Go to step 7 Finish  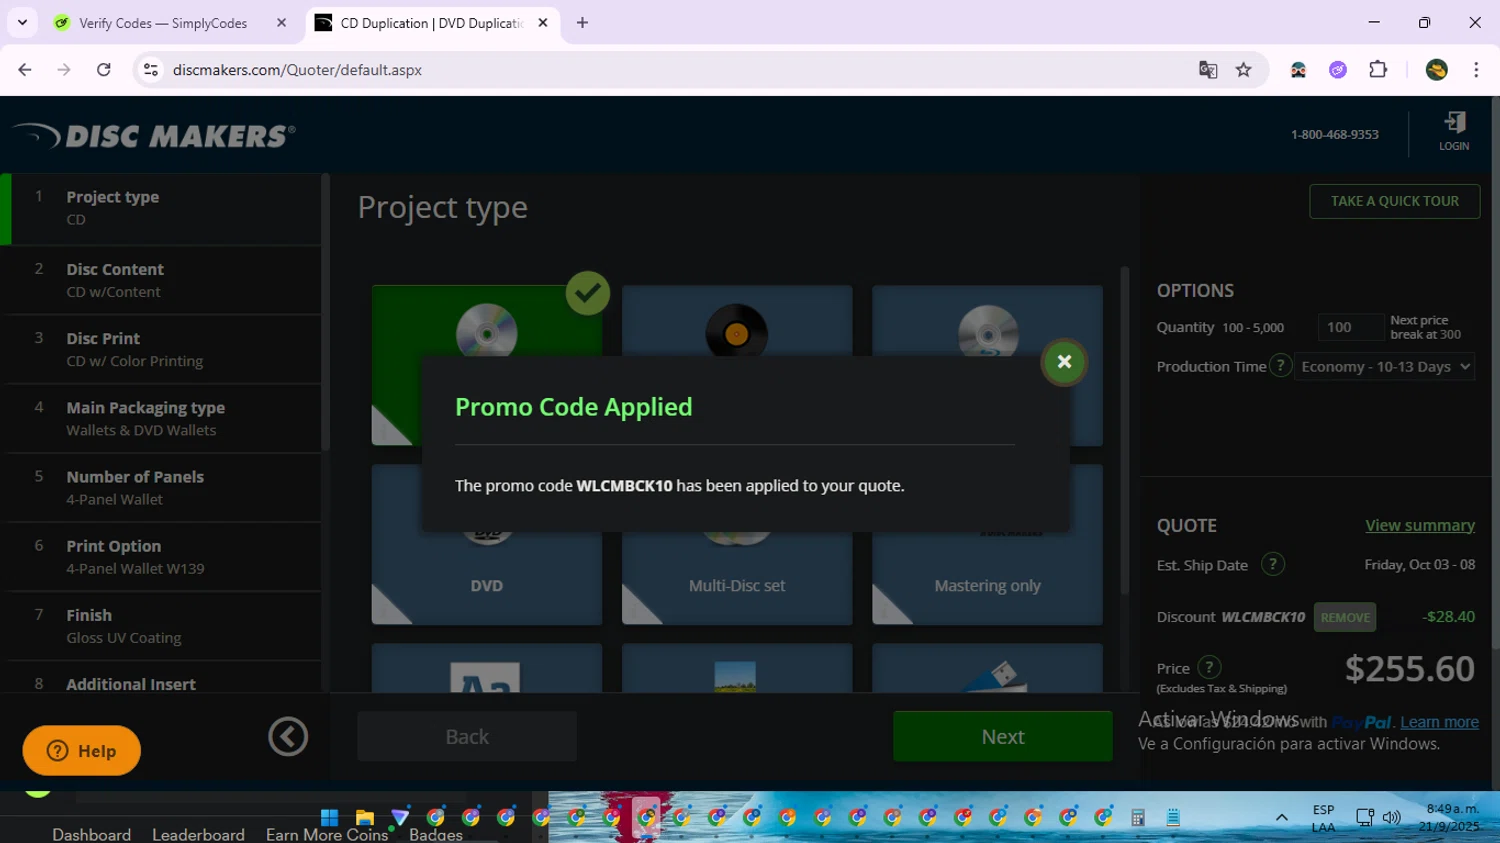point(160,625)
